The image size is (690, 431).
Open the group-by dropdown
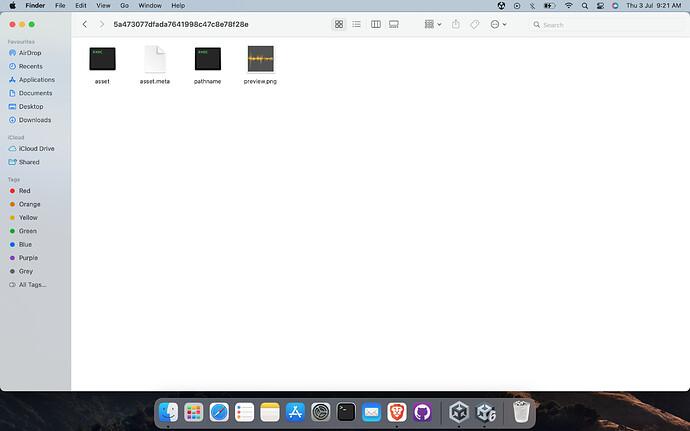pos(433,24)
